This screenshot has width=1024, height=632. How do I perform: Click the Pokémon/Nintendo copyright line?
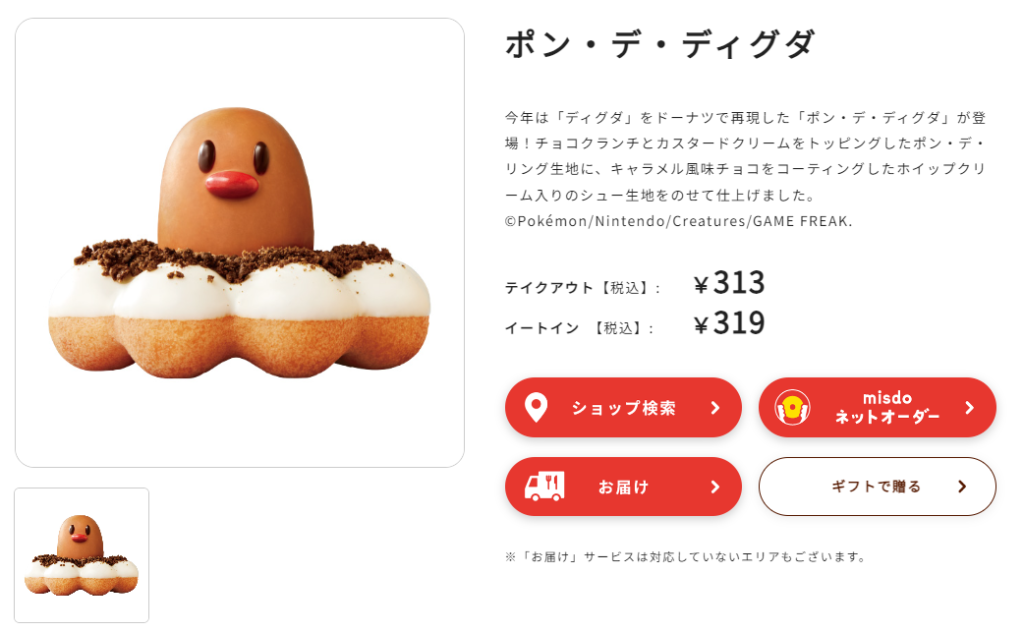(x=679, y=221)
